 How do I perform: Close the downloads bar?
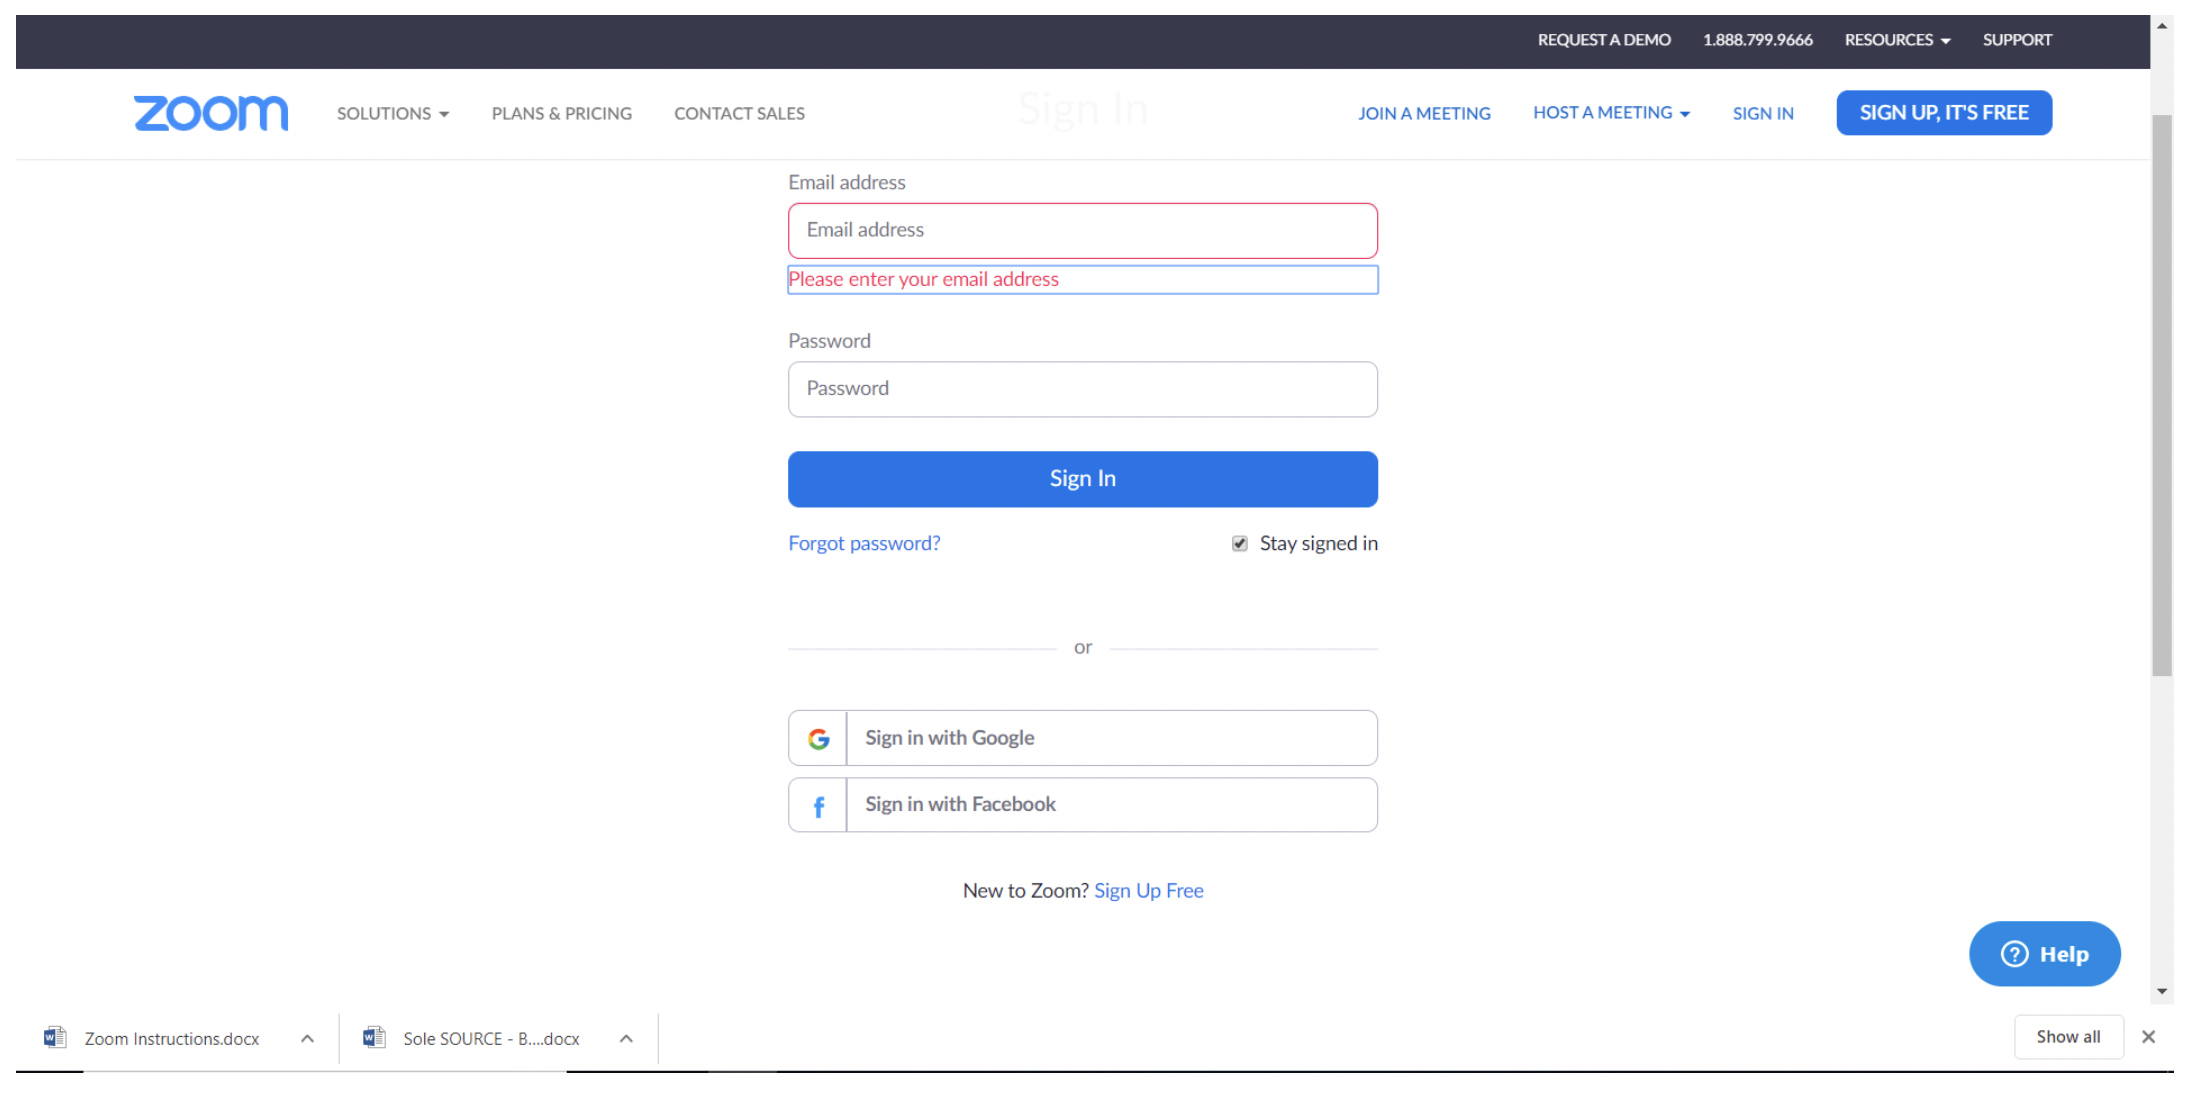coord(2148,1037)
